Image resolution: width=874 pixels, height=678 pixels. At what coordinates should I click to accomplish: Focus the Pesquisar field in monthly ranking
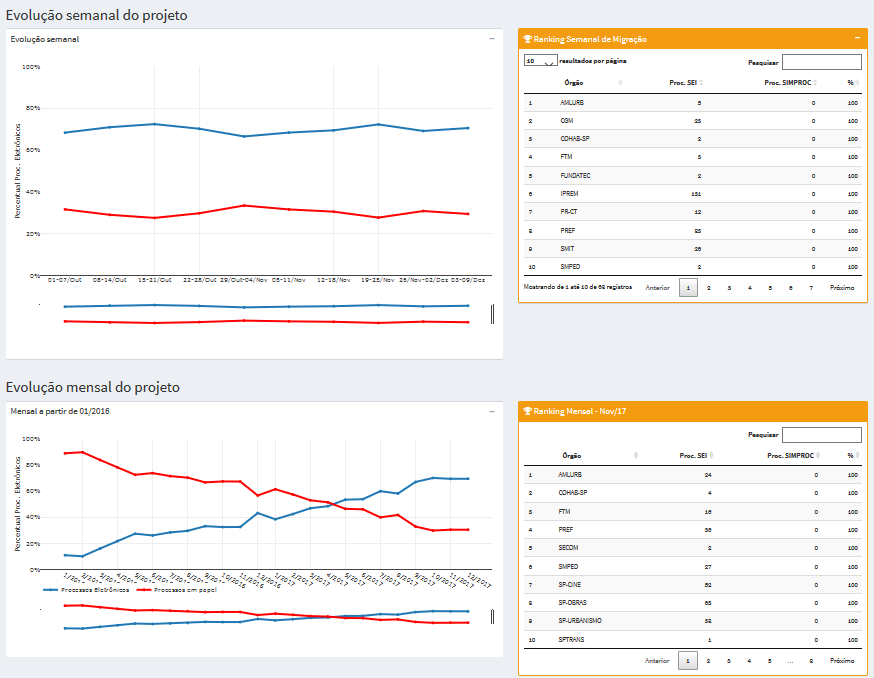[822, 435]
